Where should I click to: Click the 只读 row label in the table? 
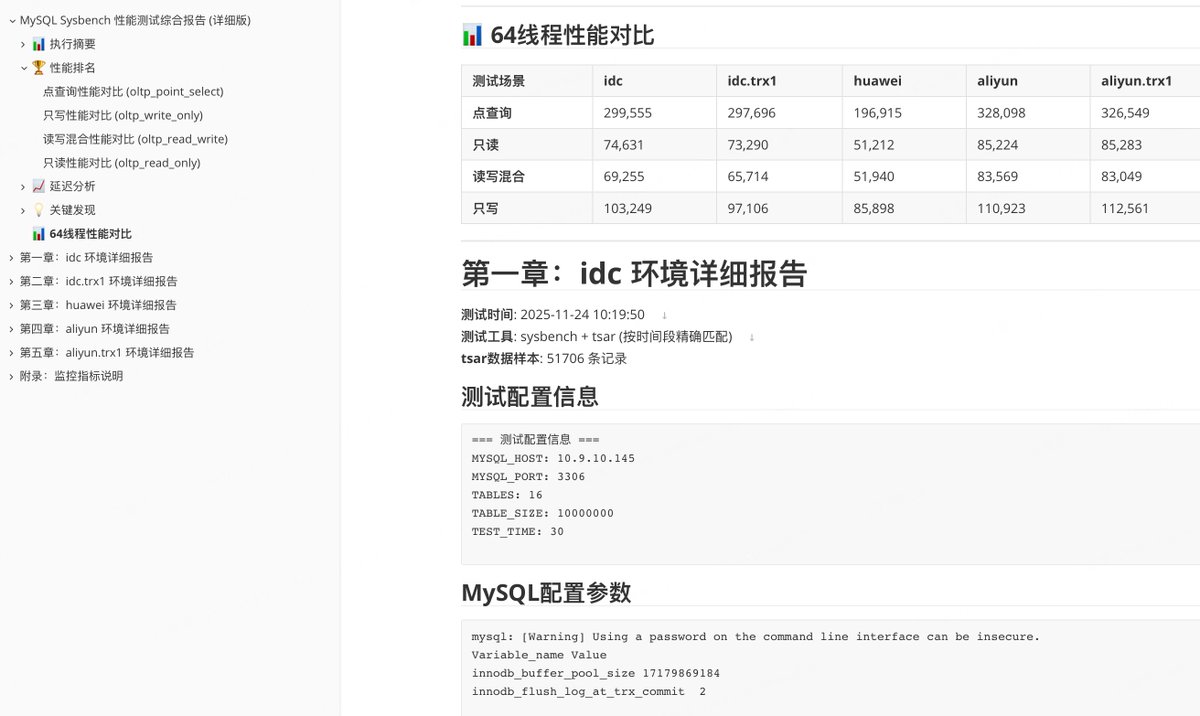486,145
